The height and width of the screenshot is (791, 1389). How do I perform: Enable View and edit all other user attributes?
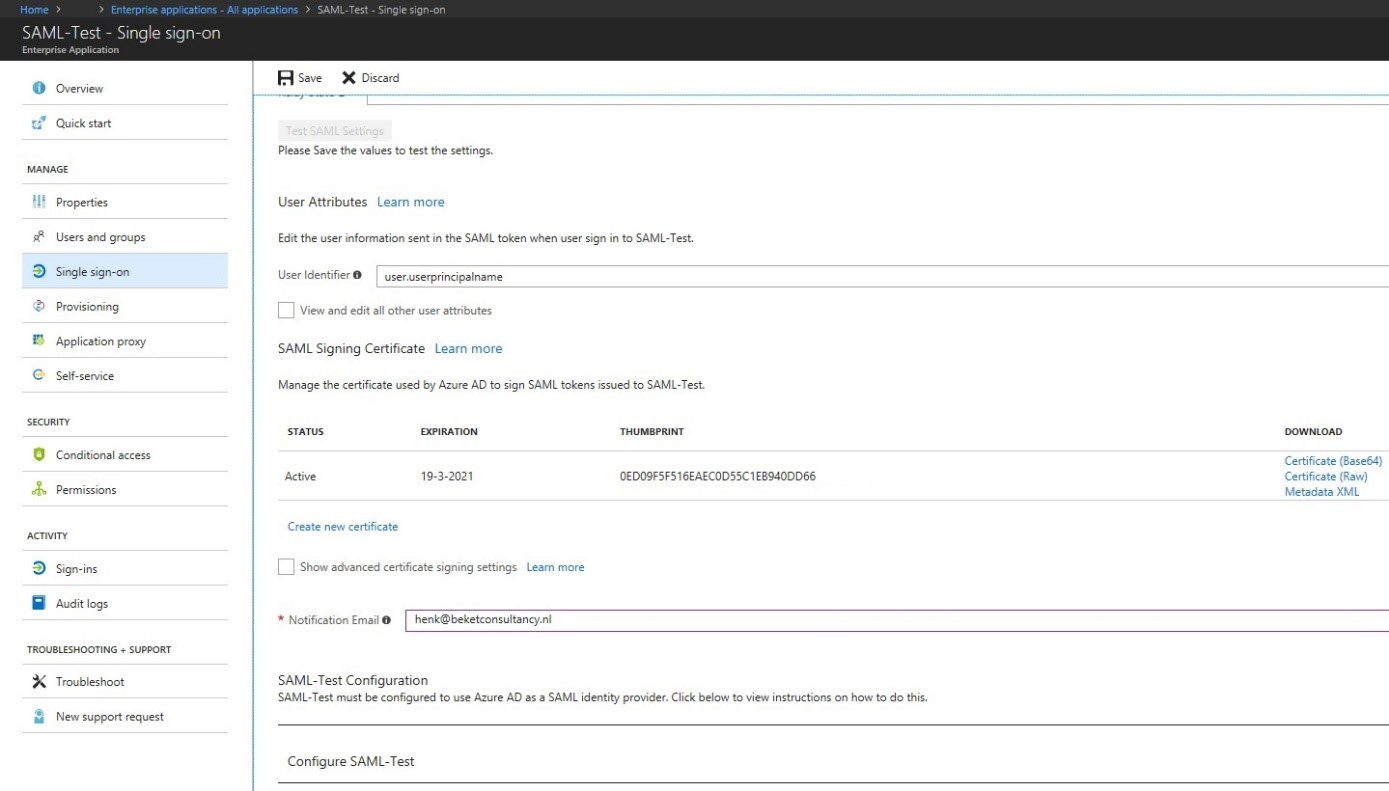click(x=286, y=310)
